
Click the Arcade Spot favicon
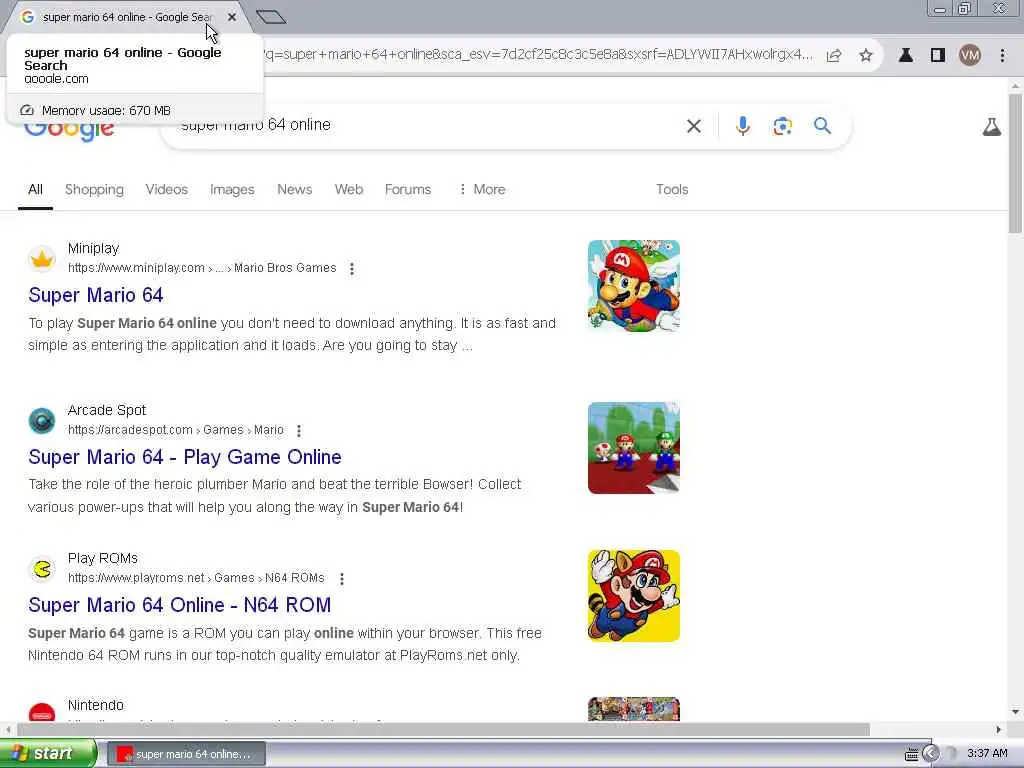[x=42, y=421]
